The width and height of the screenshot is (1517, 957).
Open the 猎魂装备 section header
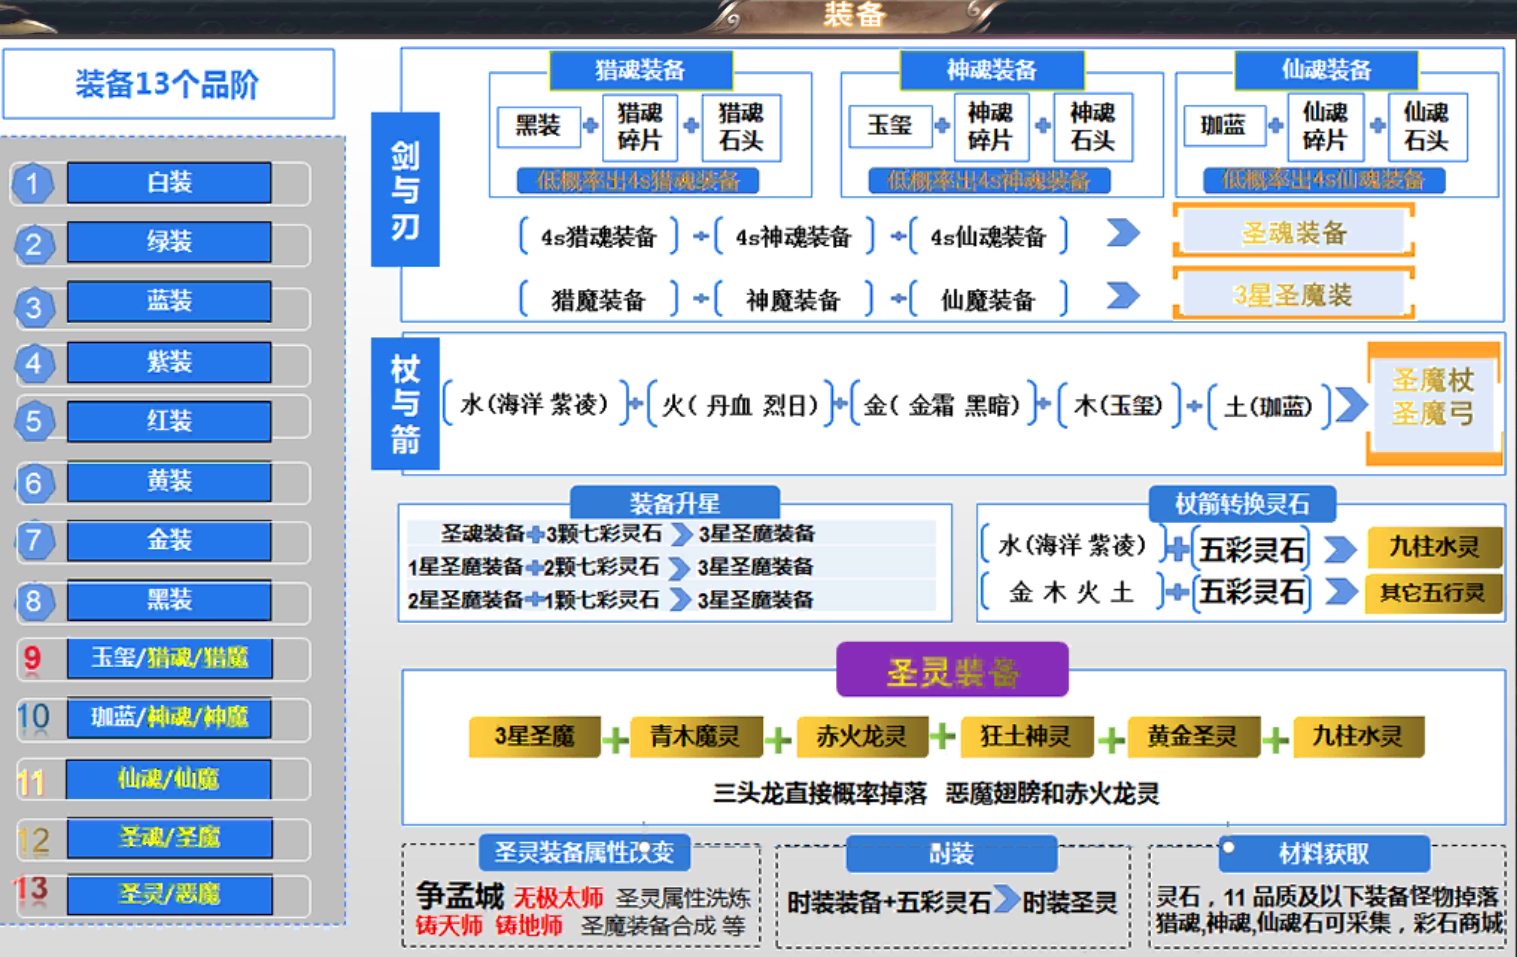tap(641, 70)
